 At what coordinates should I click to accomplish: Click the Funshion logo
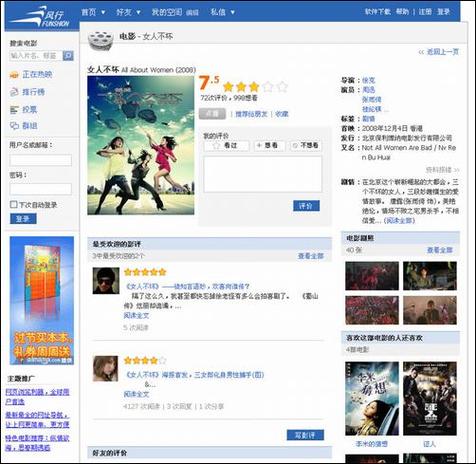(x=41, y=16)
